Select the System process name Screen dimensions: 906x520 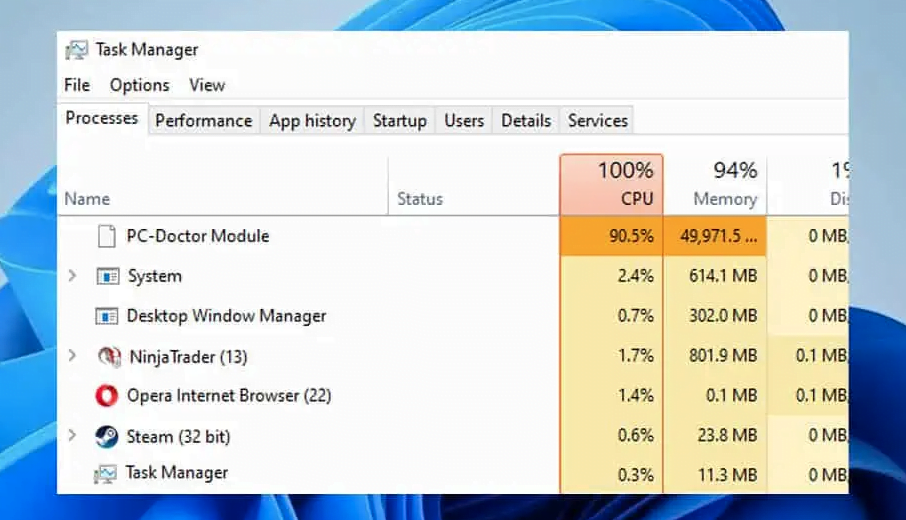pos(155,276)
